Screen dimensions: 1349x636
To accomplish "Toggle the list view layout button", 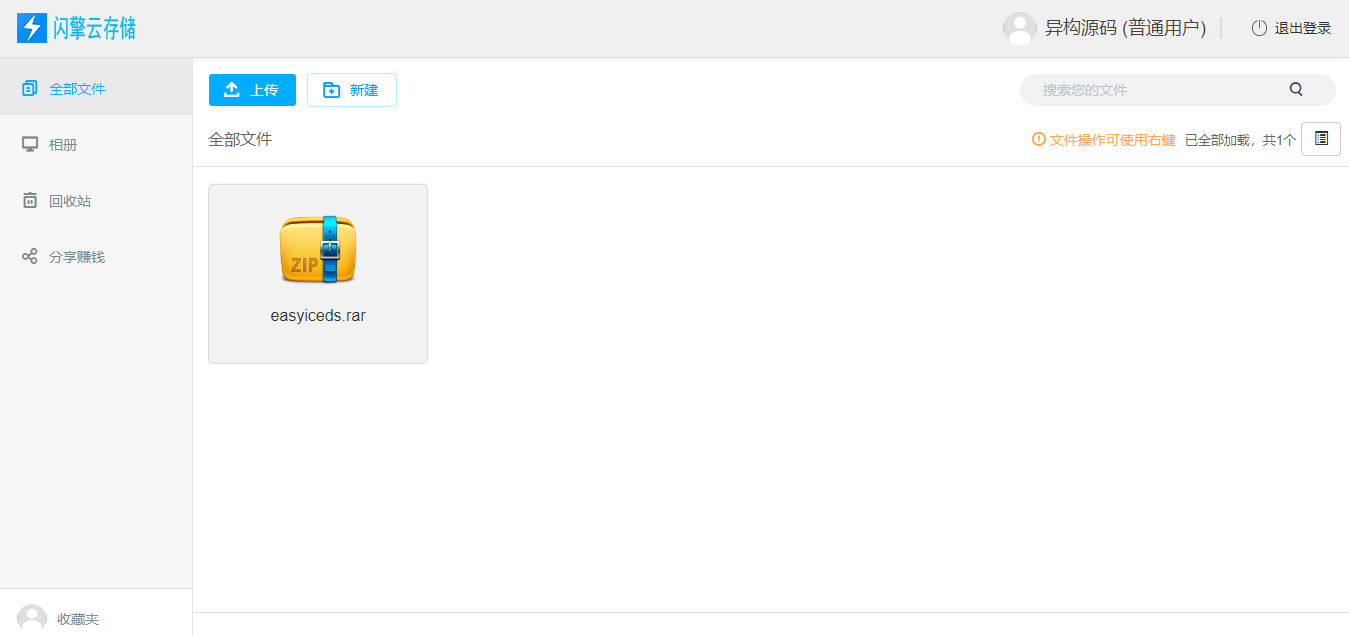I will (x=1321, y=139).
